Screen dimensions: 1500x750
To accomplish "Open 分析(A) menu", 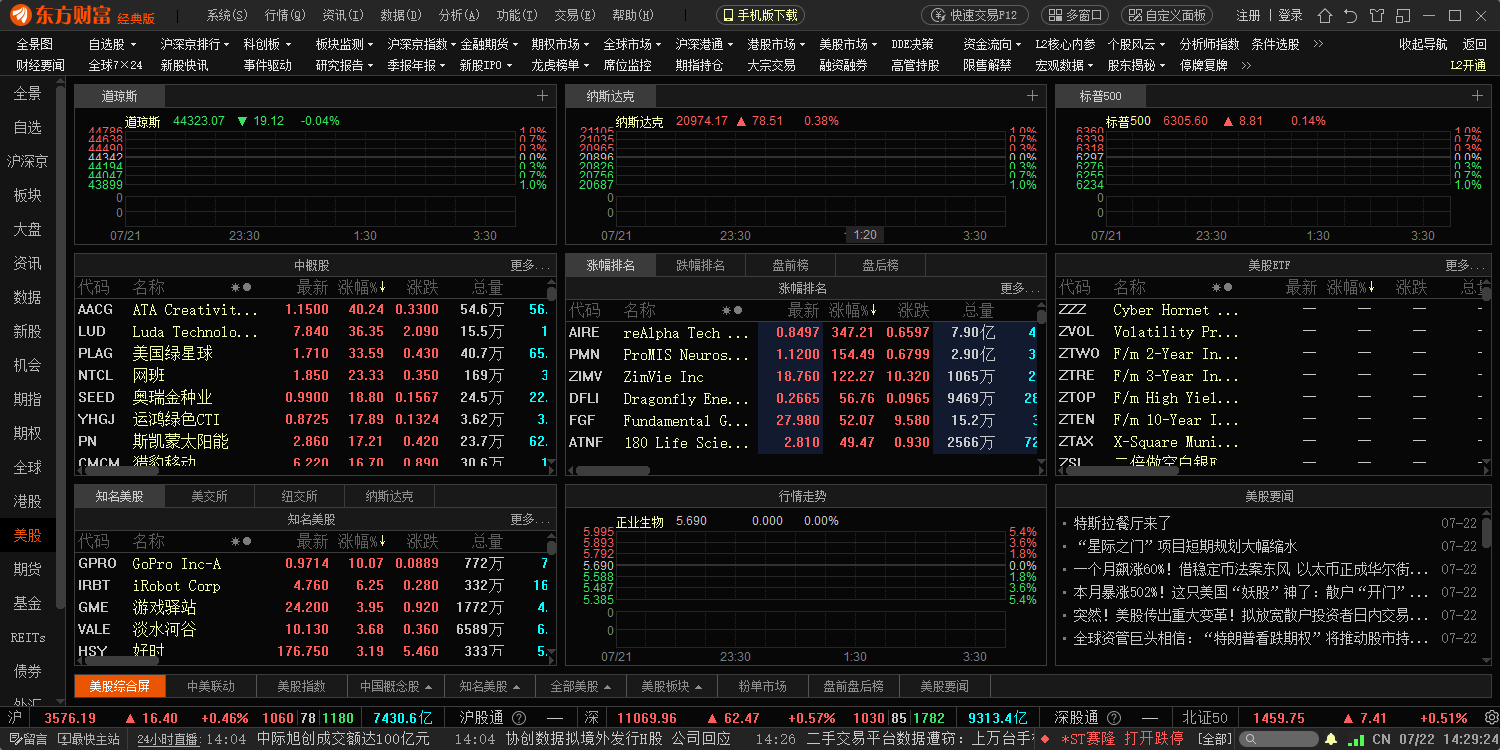I will point(459,16).
